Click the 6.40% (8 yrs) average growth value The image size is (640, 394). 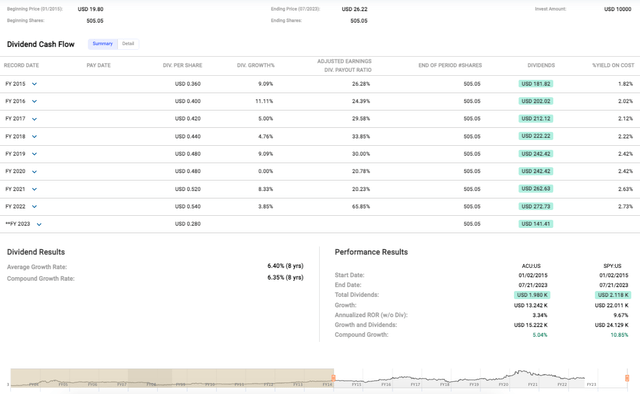click(285, 266)
